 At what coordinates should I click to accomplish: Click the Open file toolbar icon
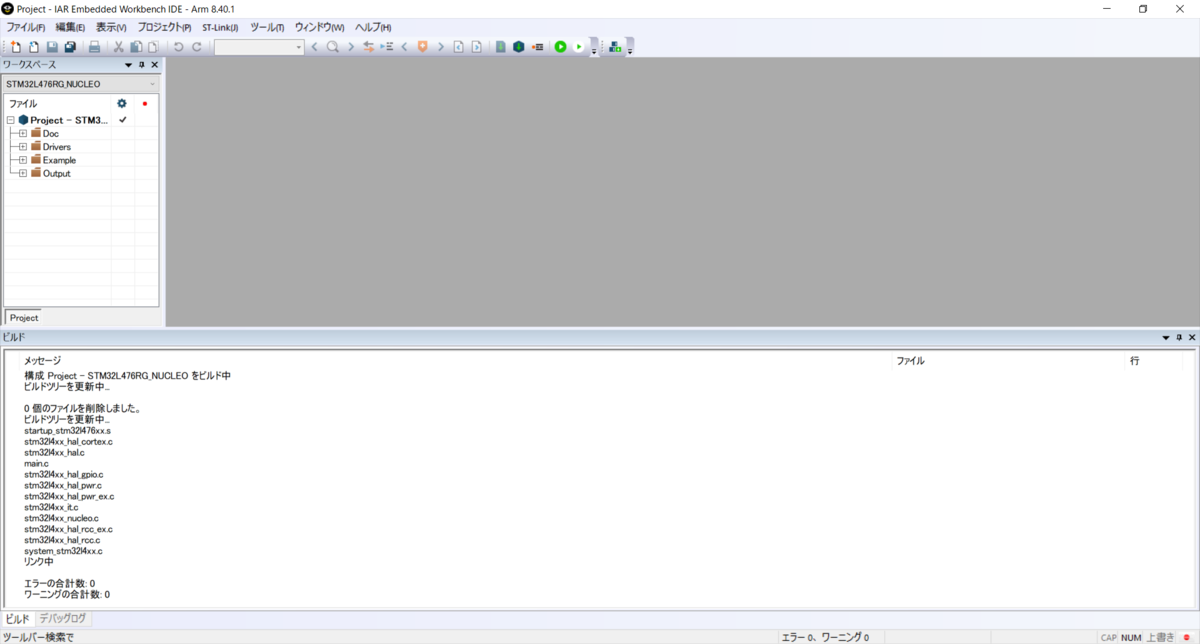(34, 47)
